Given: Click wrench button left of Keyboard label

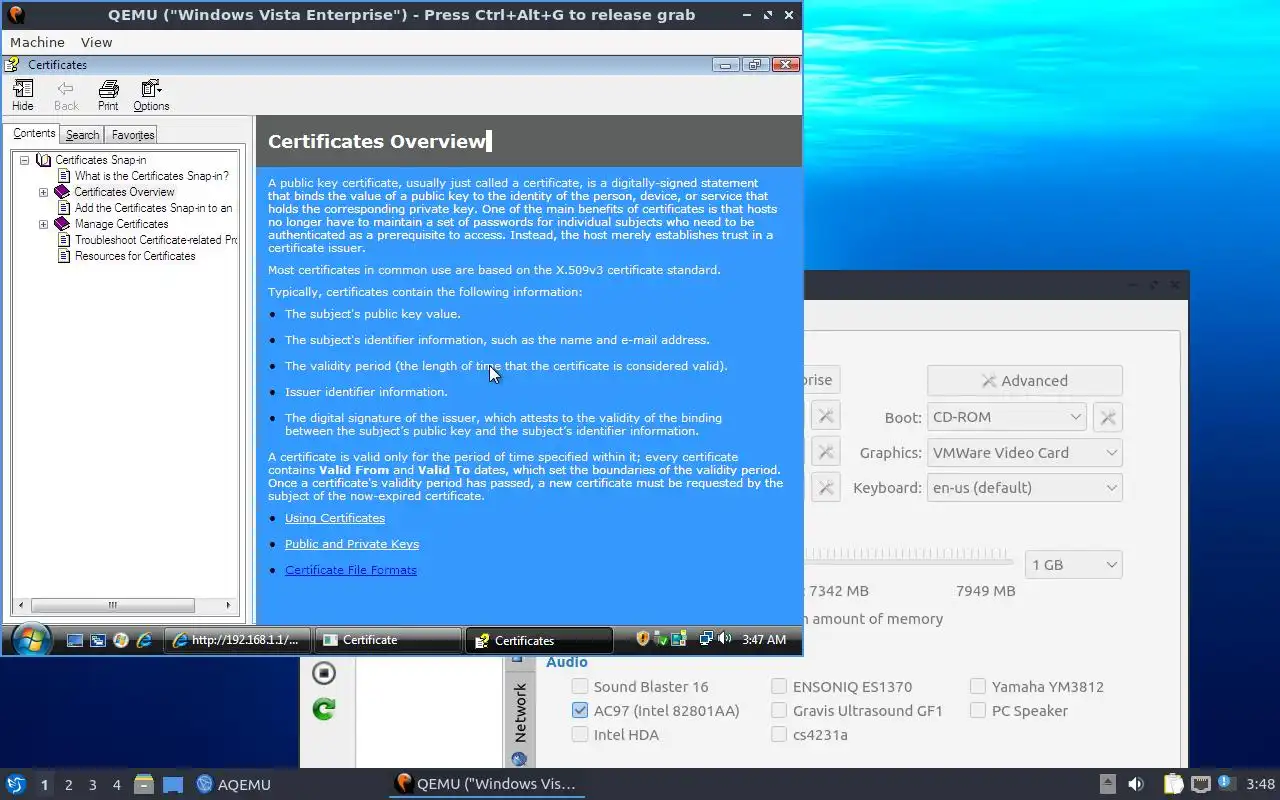Looking at the screenshot, I should pos(825,487).
